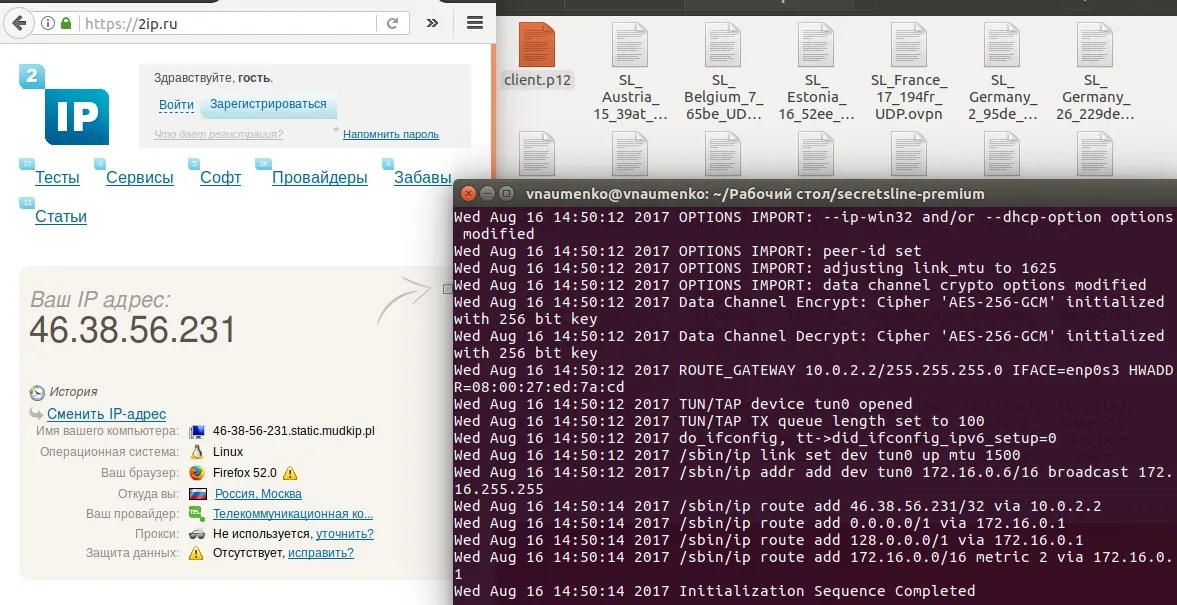Image resolution: width=1177 pixels, height=605 pixels.
Task: Click исправить? link
Action: (x=321, y=553)
